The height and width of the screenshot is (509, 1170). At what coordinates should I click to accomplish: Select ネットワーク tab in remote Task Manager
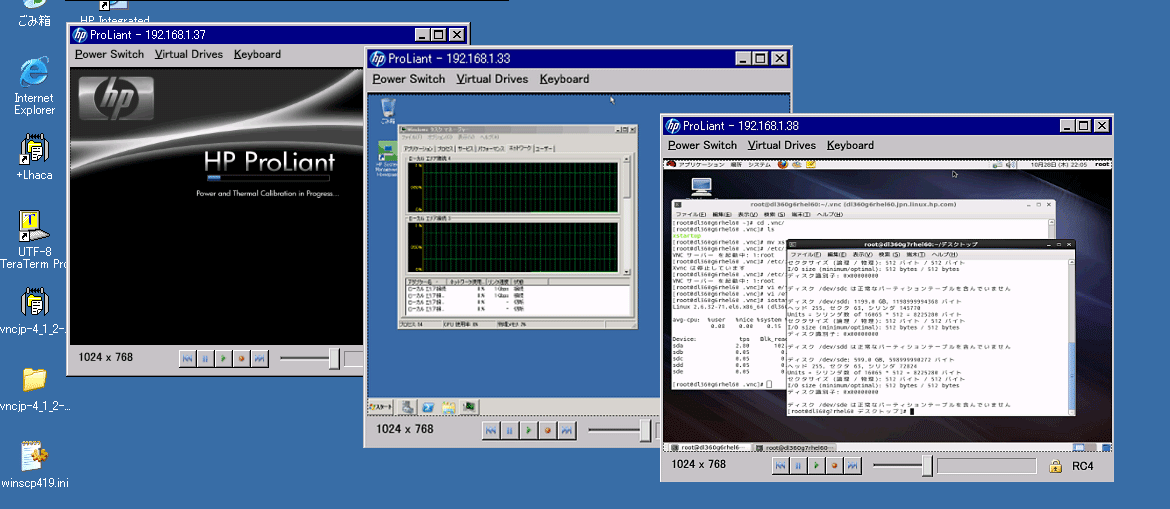pyautogui.click(x=520, y=149)
